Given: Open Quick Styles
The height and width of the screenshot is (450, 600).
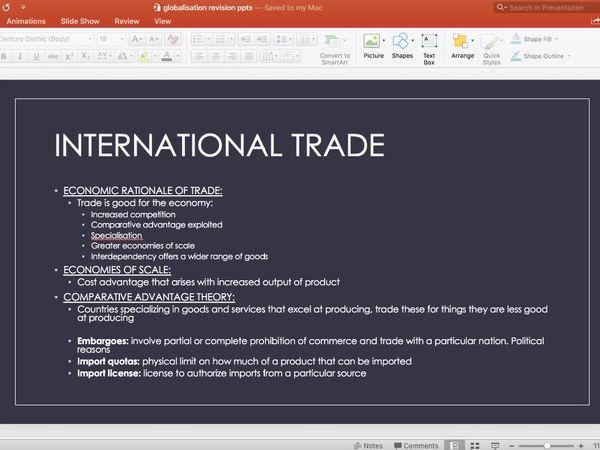Looking at the screenshot, I should coord(492,49).
